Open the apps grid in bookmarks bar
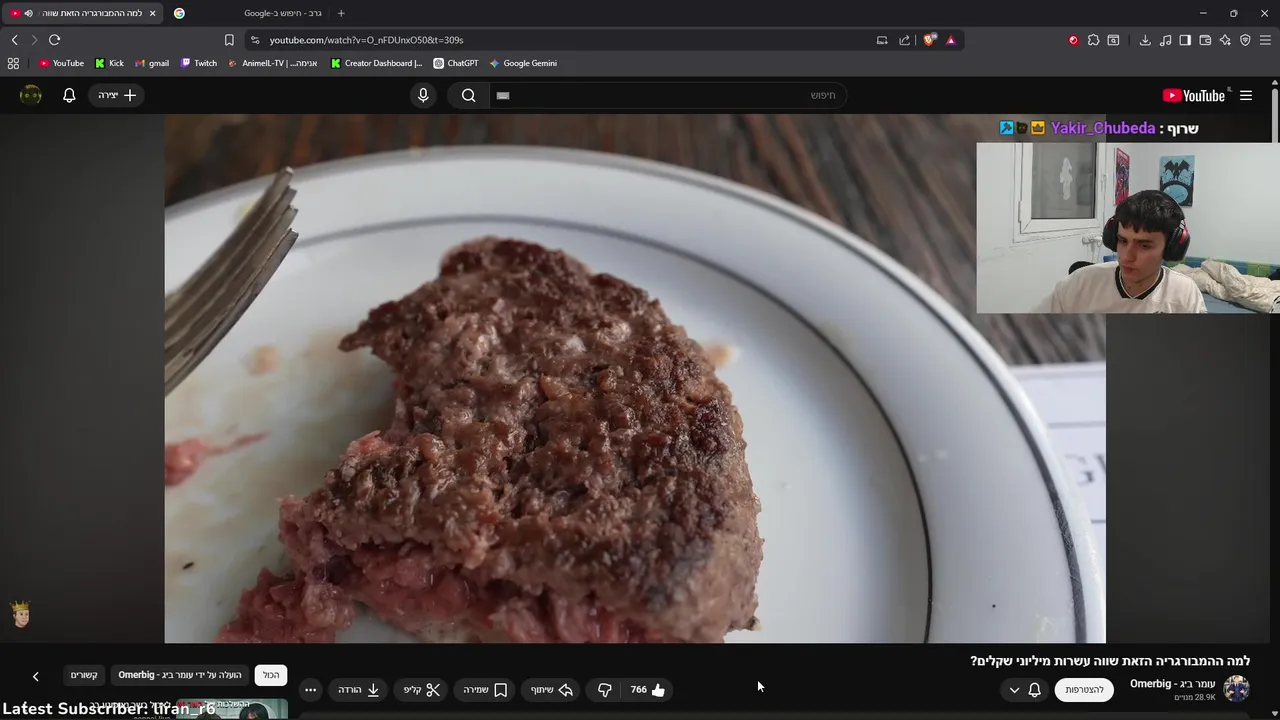 pyautogui.click(x=13, y=63)
